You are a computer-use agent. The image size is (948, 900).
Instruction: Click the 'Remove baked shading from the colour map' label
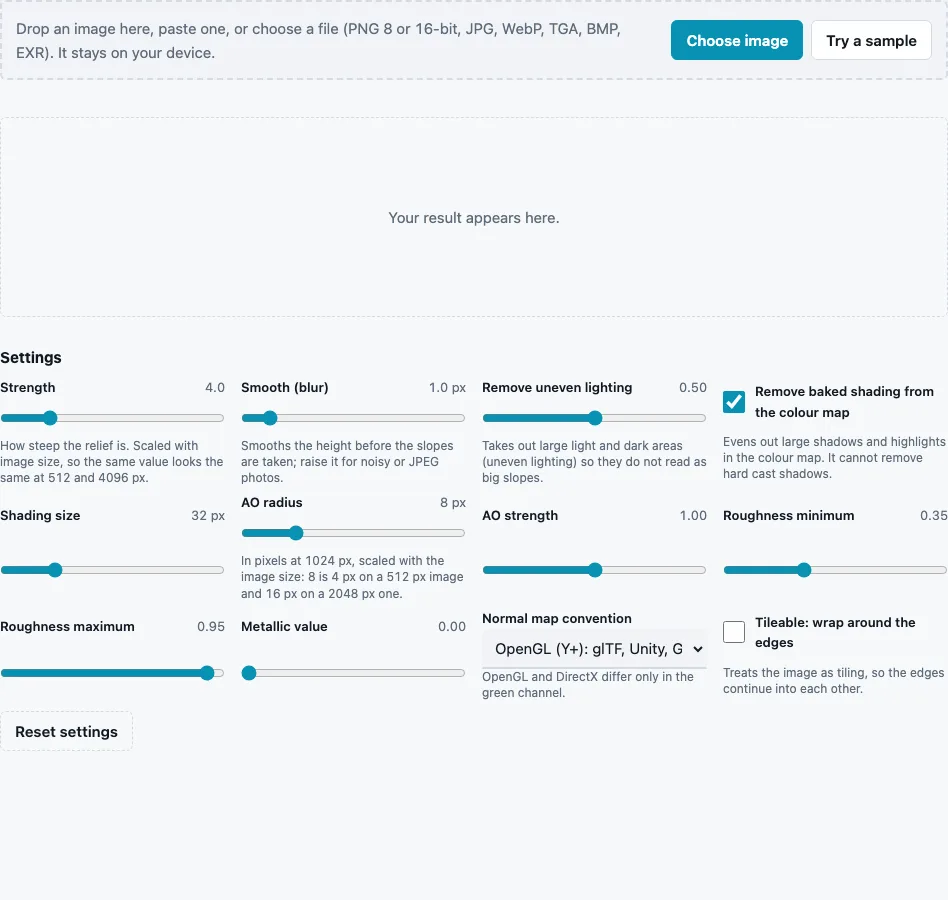pyautogui.click(x=844, y=402)
